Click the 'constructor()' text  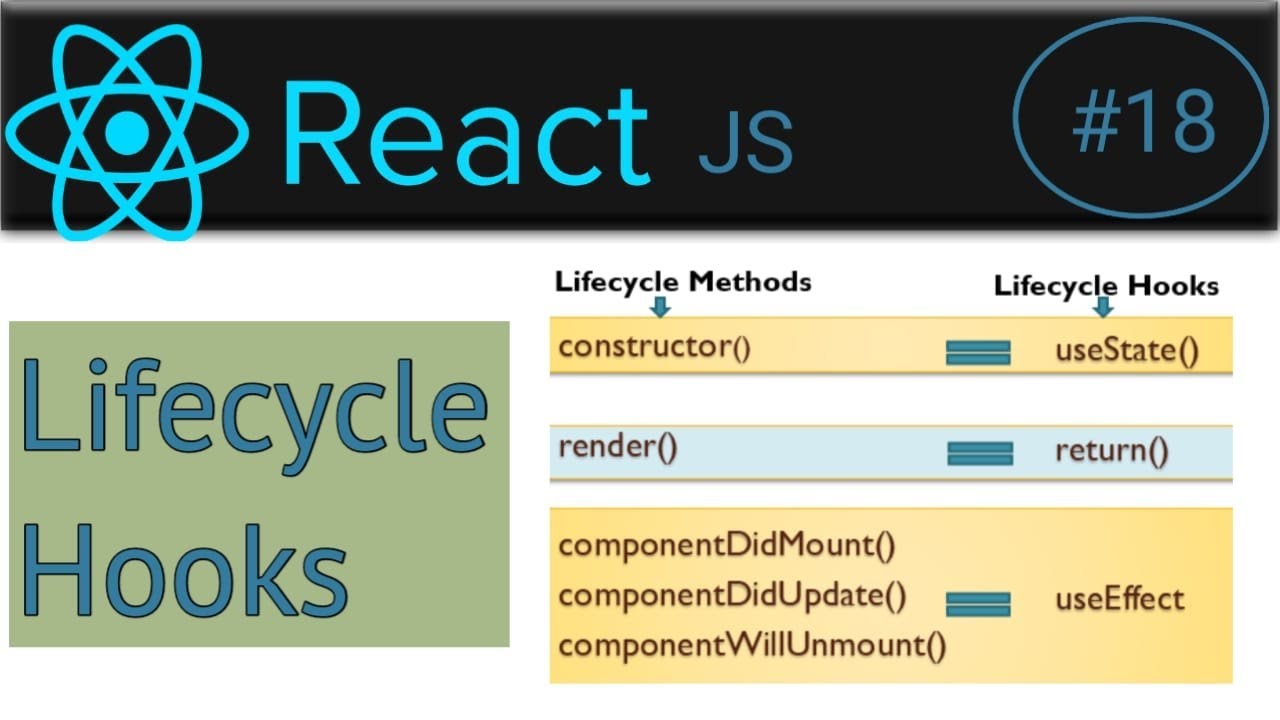(655, 347)
